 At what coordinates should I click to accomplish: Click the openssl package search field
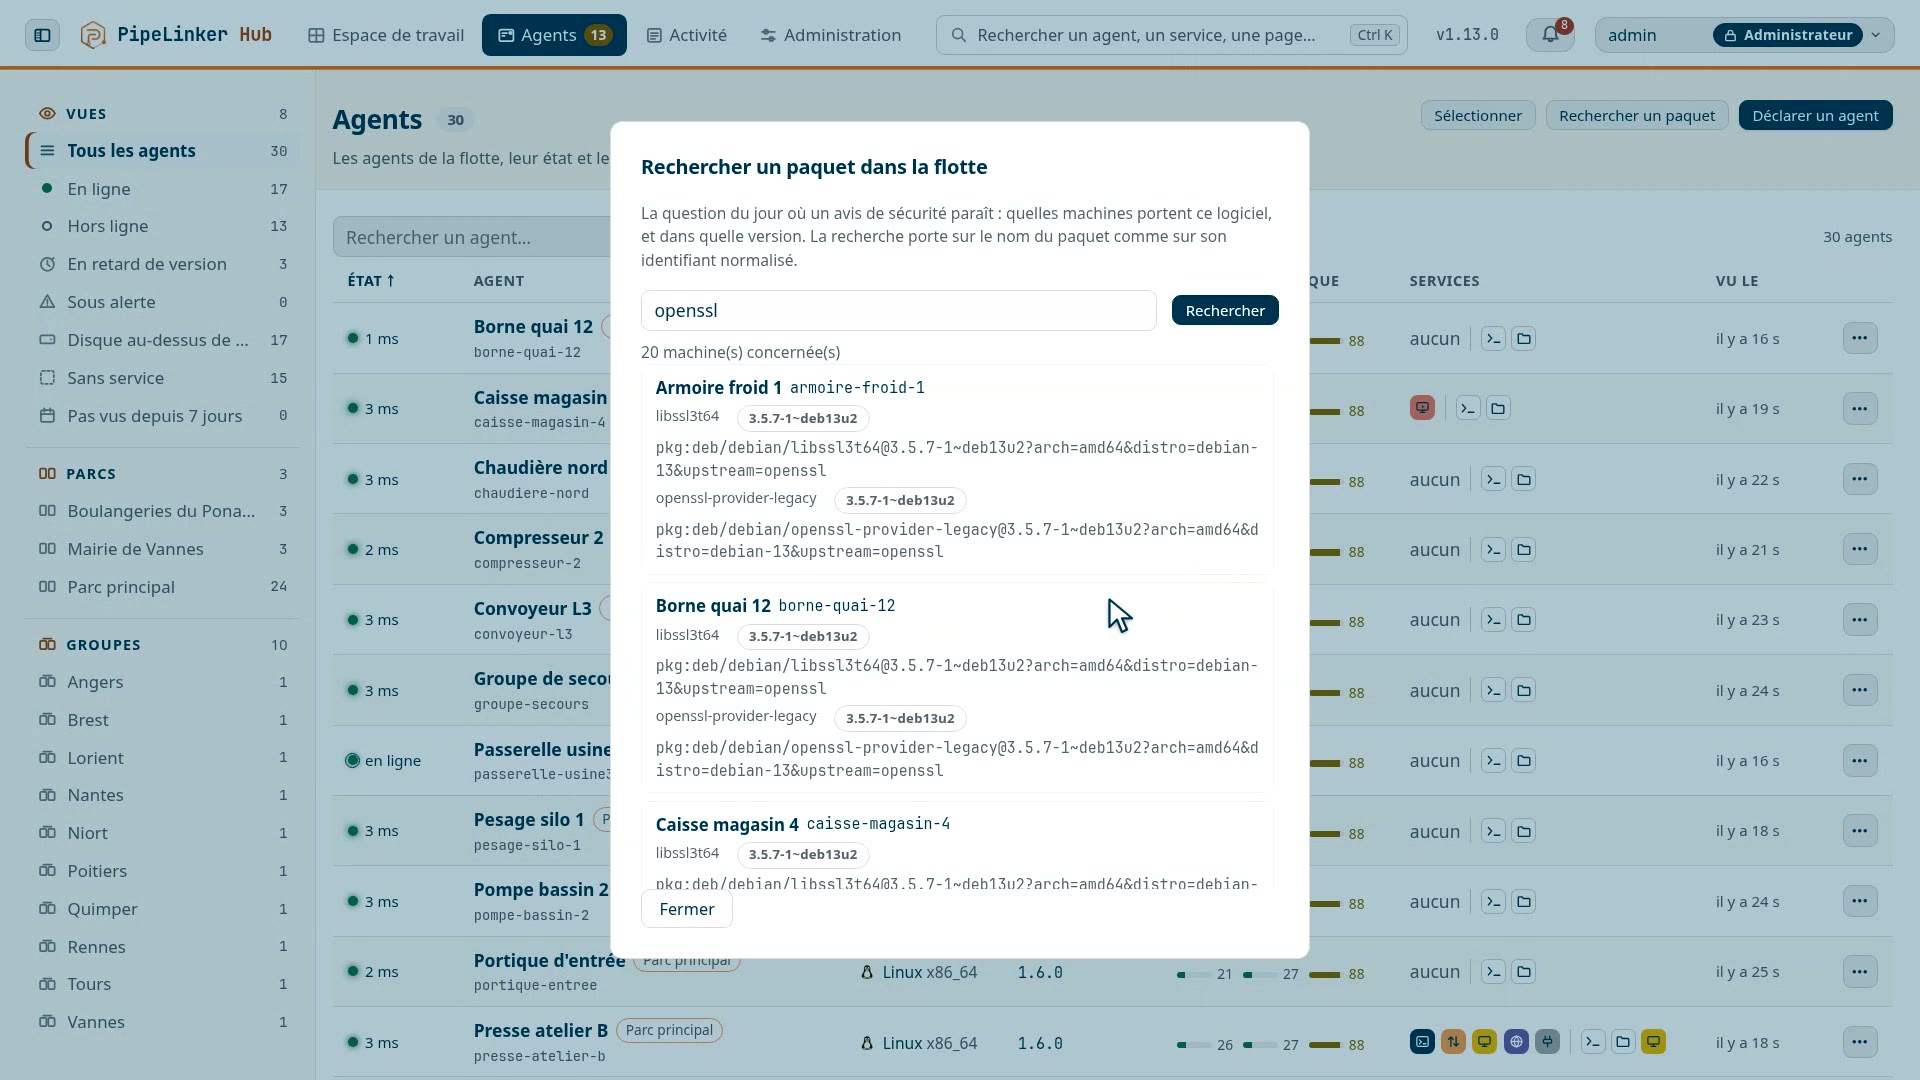pos(898,311)
